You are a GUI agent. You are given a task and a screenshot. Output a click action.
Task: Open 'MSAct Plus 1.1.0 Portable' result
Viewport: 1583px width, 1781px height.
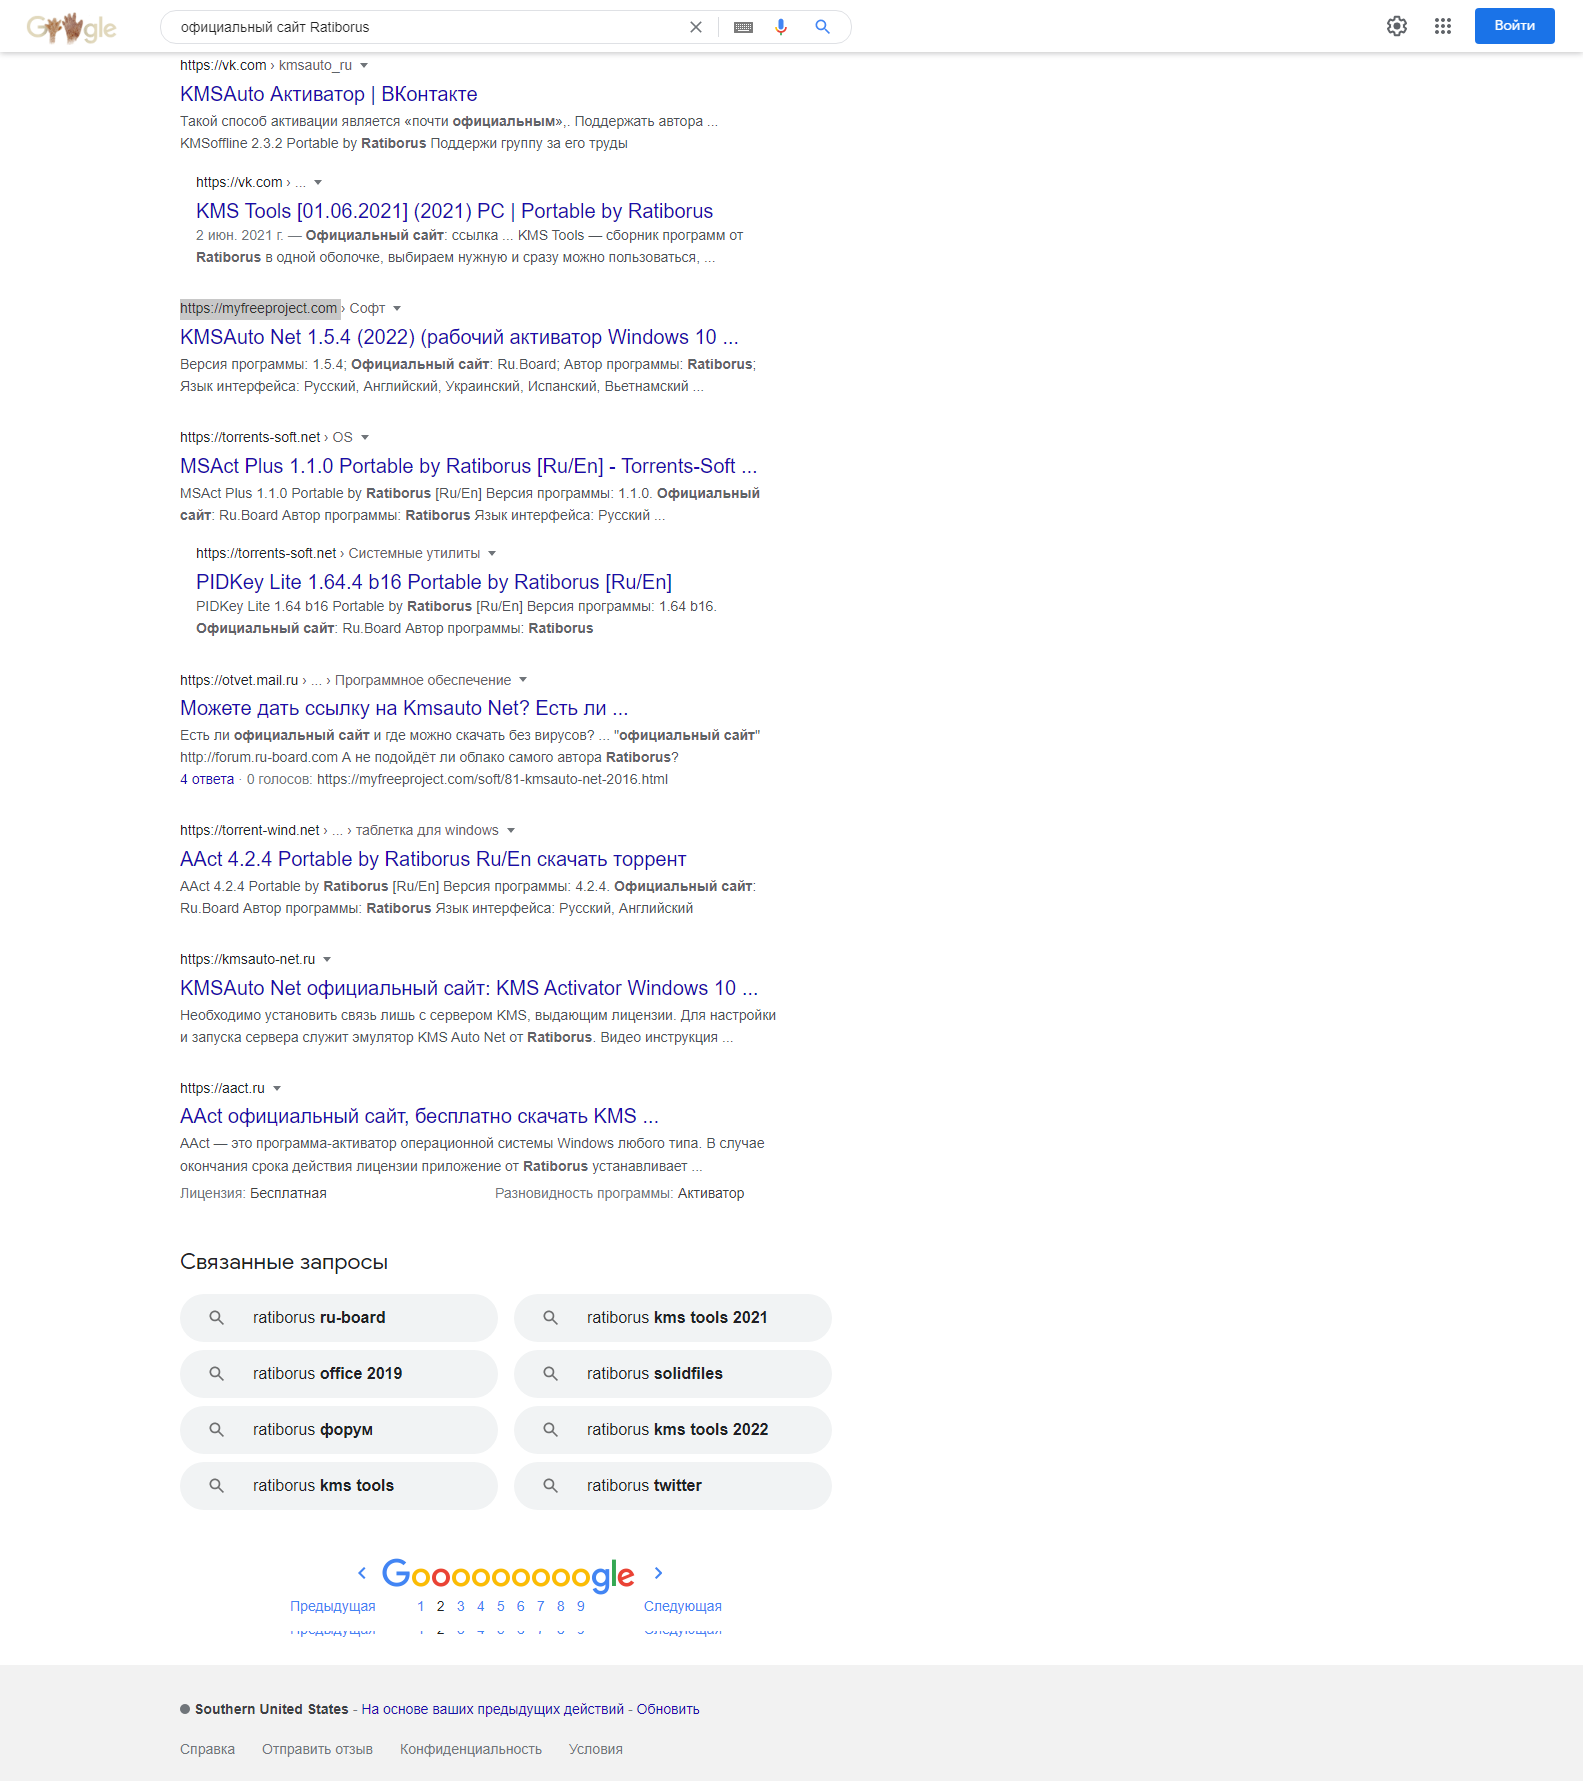pos(468,466)
